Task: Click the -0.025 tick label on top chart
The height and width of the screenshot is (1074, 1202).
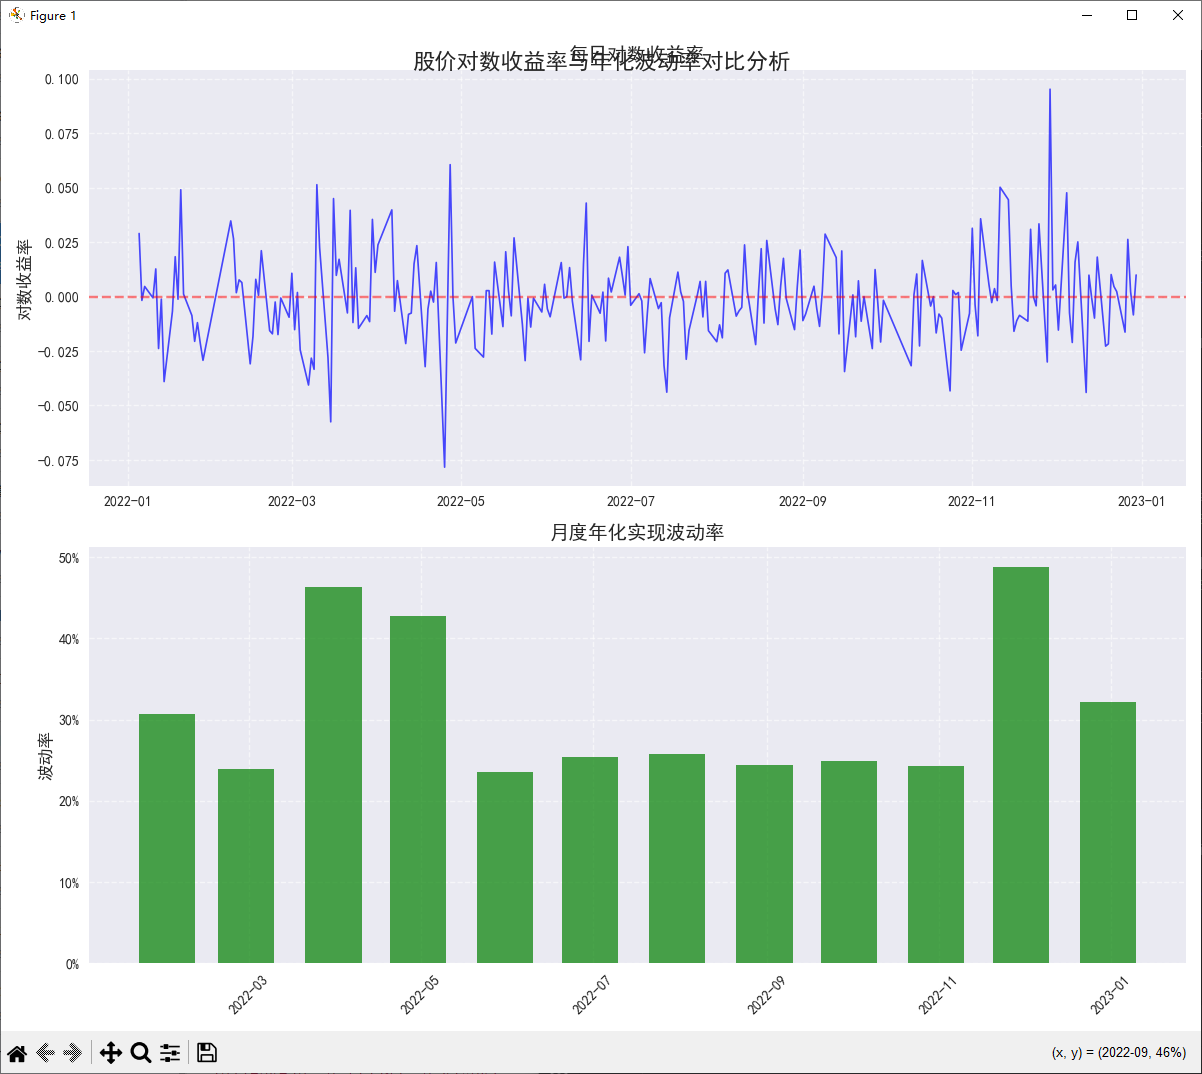Action: [x=58, y=352]
